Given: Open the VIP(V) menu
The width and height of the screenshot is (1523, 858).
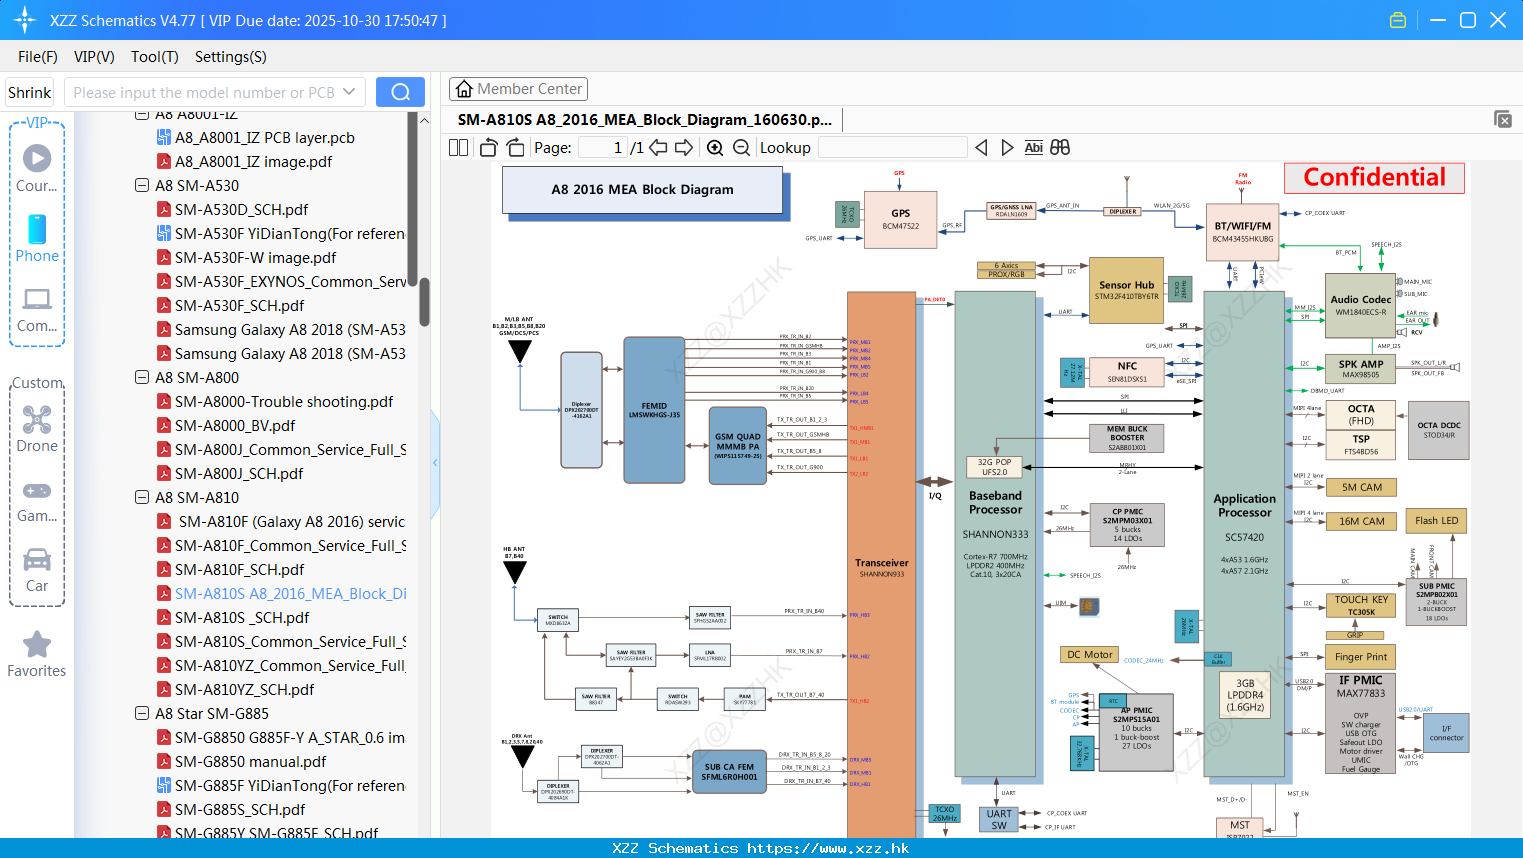Looking at the screenshot, I should 94,57.
